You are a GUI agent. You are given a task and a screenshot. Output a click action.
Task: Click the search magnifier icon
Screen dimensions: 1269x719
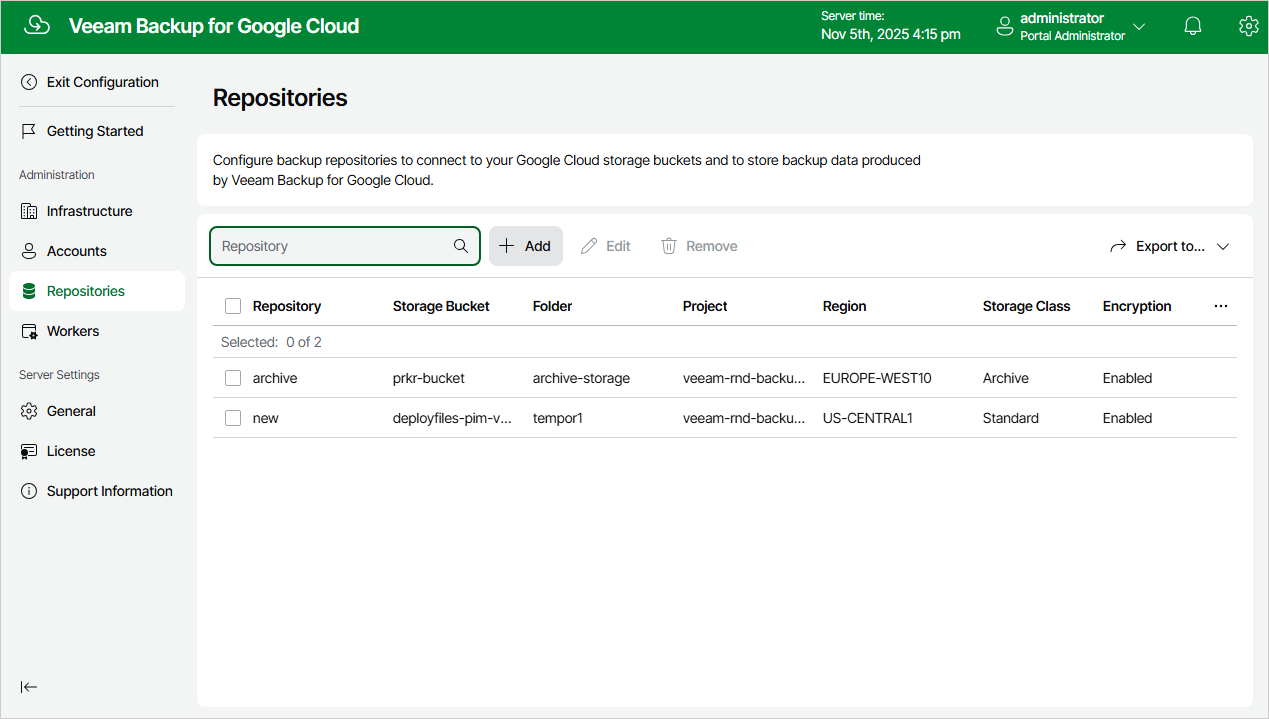click(x=461, y=246)
